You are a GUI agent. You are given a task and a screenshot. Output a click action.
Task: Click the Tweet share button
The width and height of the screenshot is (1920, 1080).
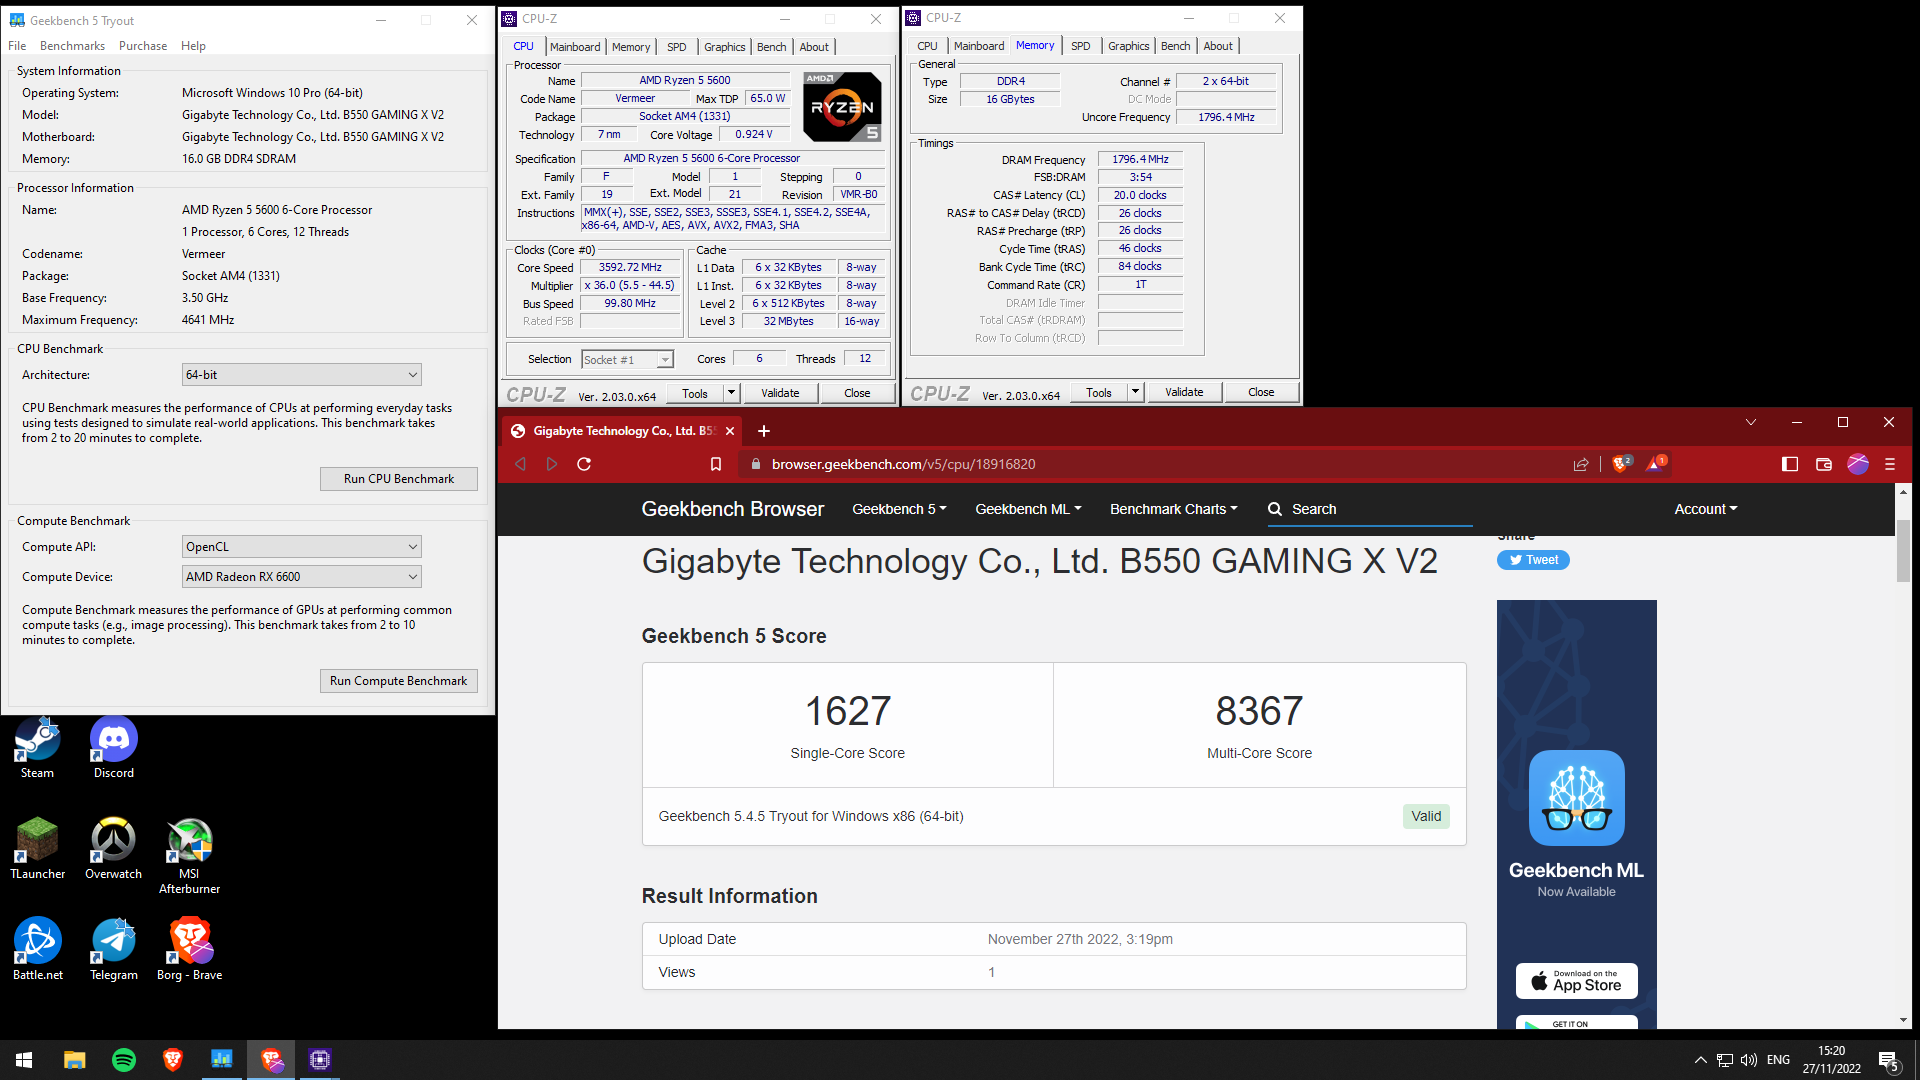[1533, 560]
